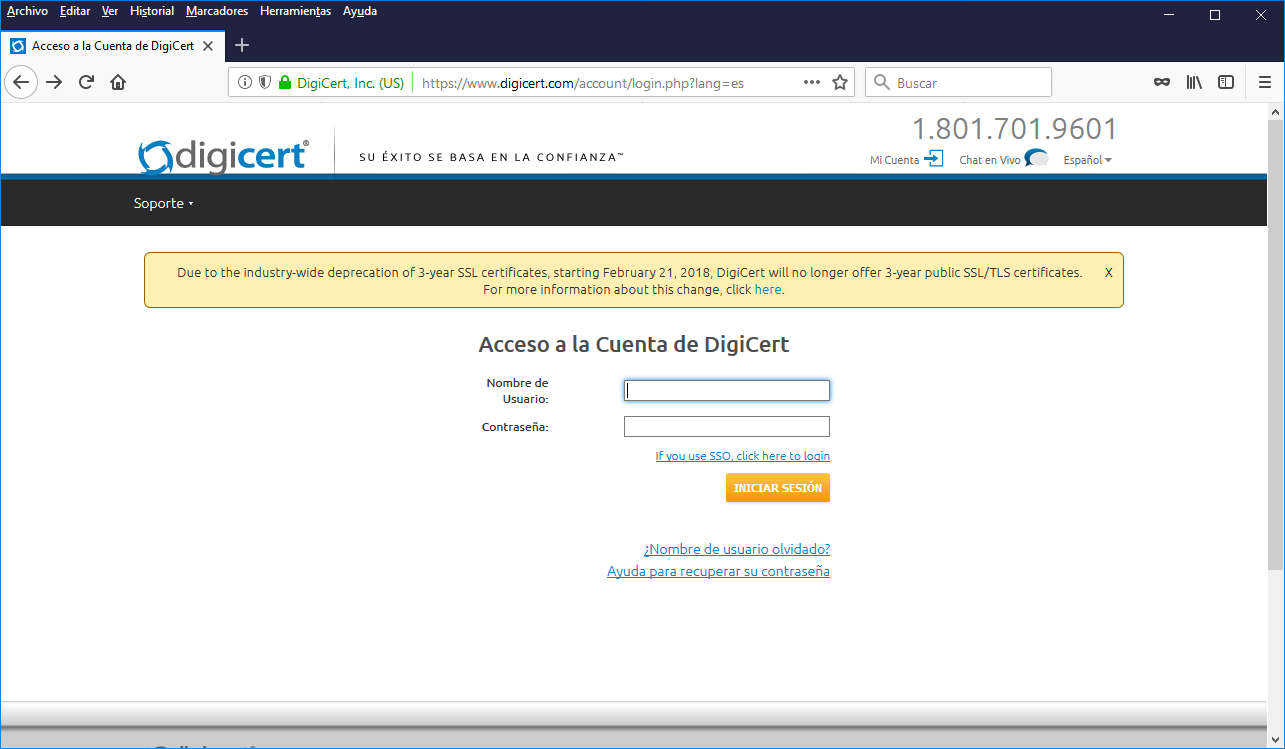Image resolution: width=1285 pixels, height=749 pixels.
Task: Open the Marcadores menu
Action: (x=217, y=11)
